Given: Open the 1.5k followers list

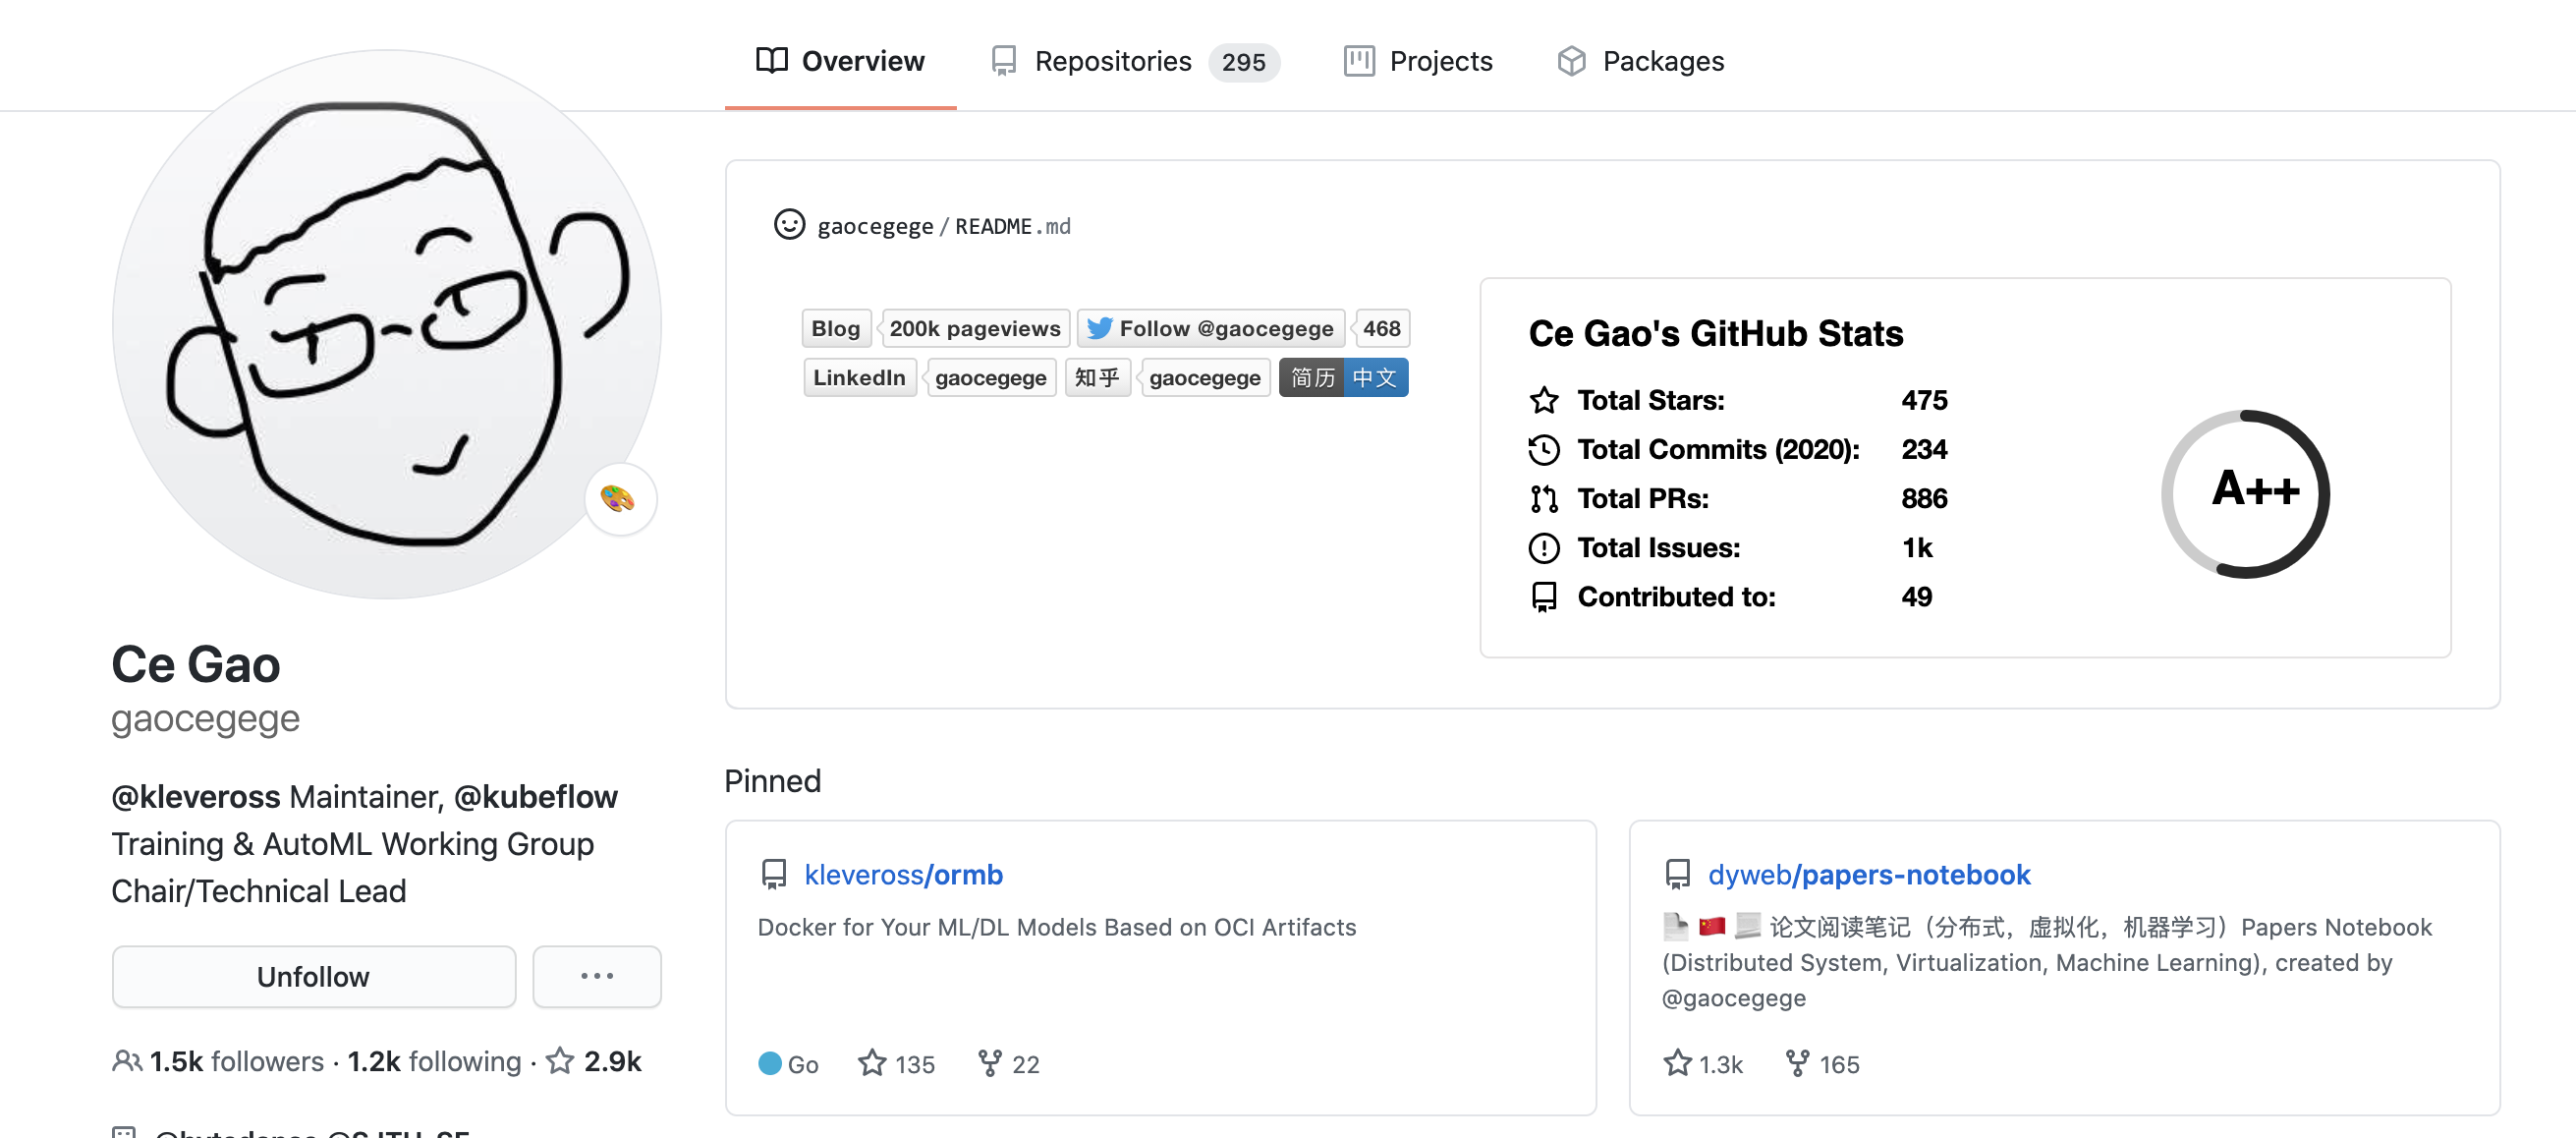Looking at the screenshot, I should pyautogui.click(x=236, y=1061).
